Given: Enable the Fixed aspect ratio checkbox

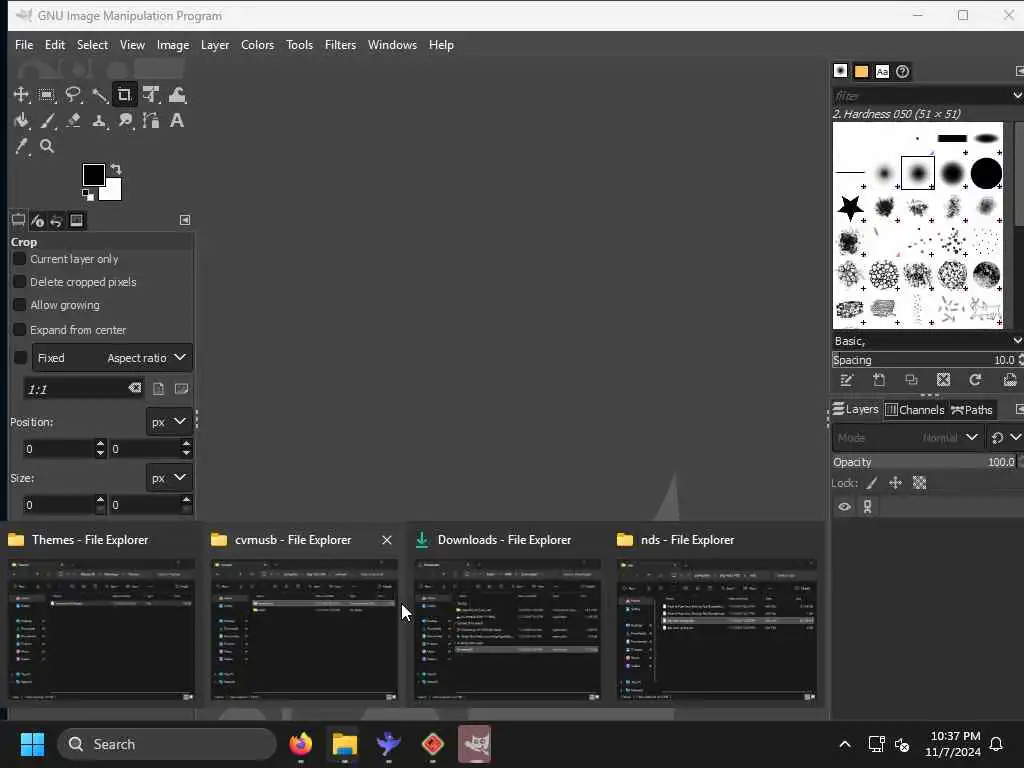Looking at the screenshot, I should point(20,358).
